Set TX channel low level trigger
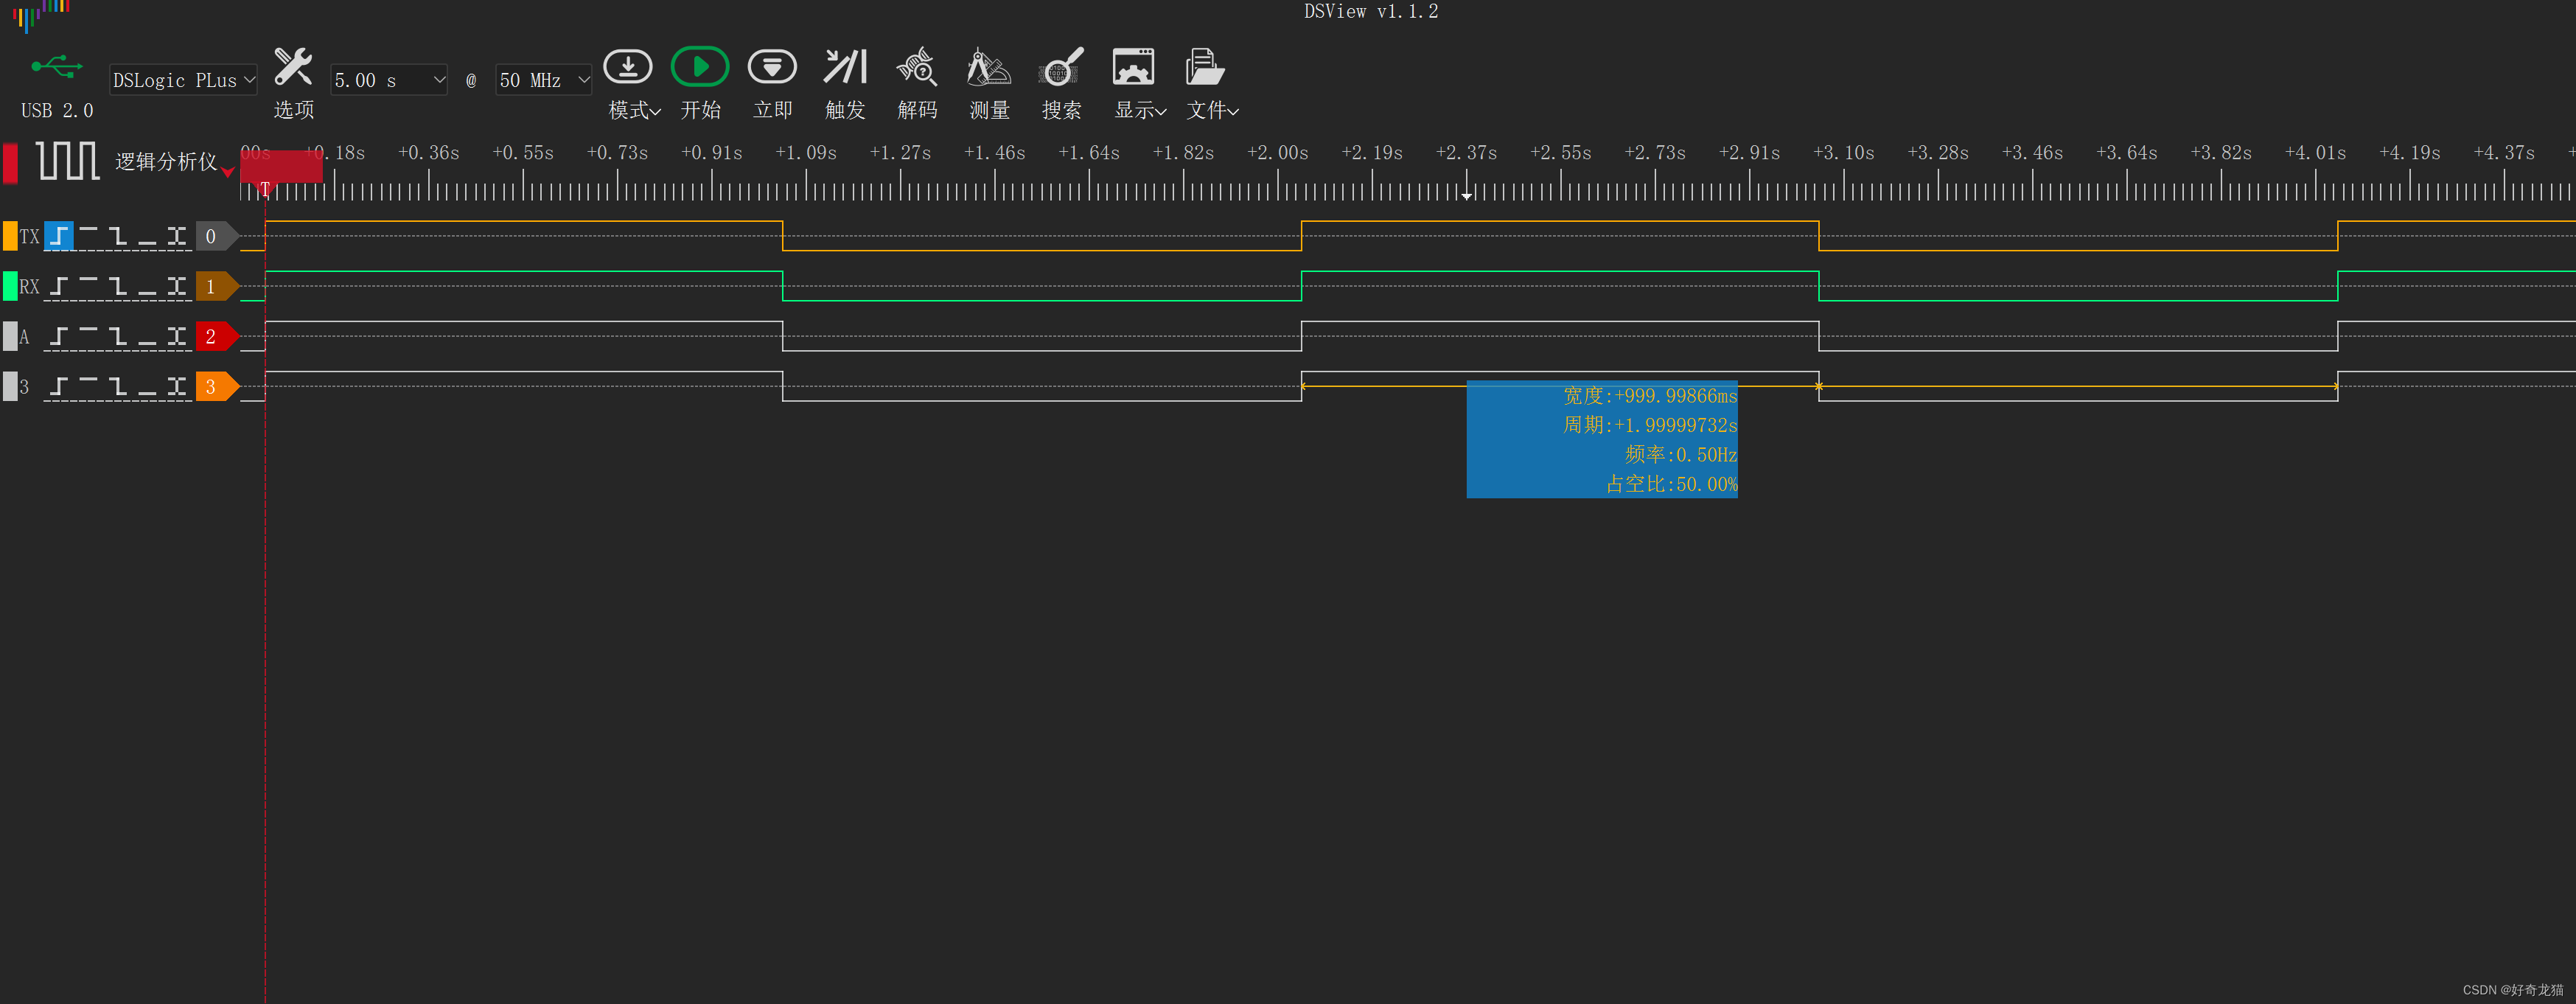This screenshot has width=2576, height=1004. [147, 236]
